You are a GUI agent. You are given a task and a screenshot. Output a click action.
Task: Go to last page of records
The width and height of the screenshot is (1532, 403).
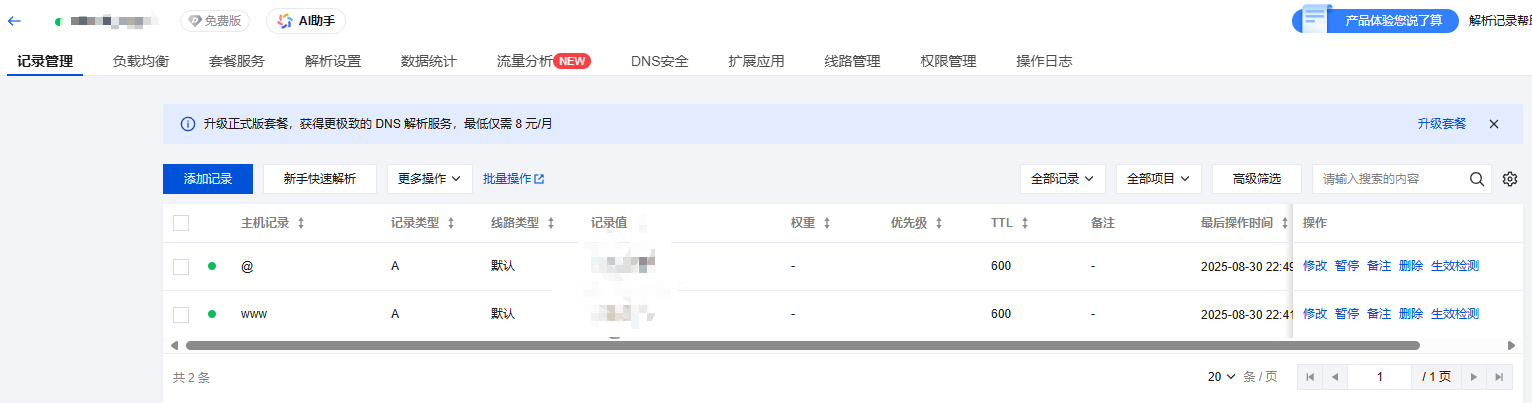pos(1498,377)
